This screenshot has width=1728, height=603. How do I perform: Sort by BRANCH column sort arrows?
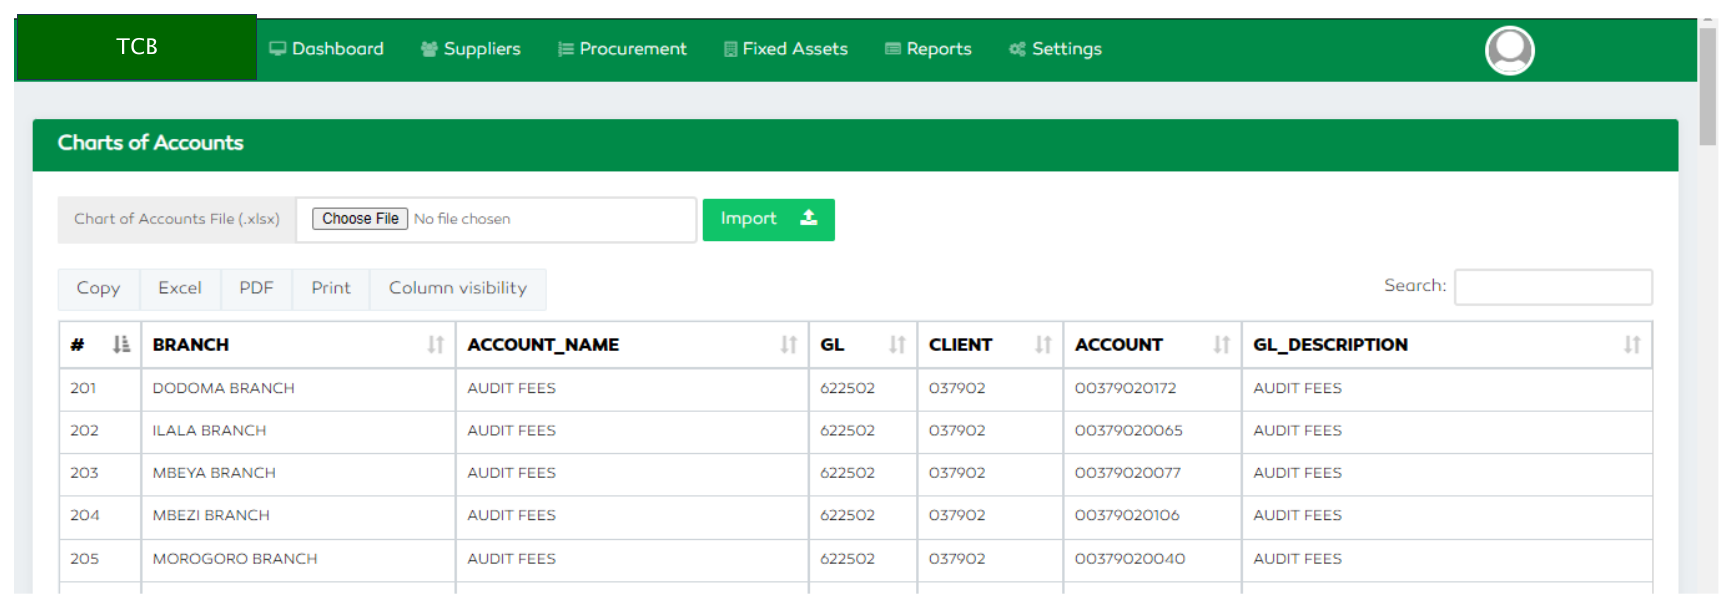pos(435,345)
